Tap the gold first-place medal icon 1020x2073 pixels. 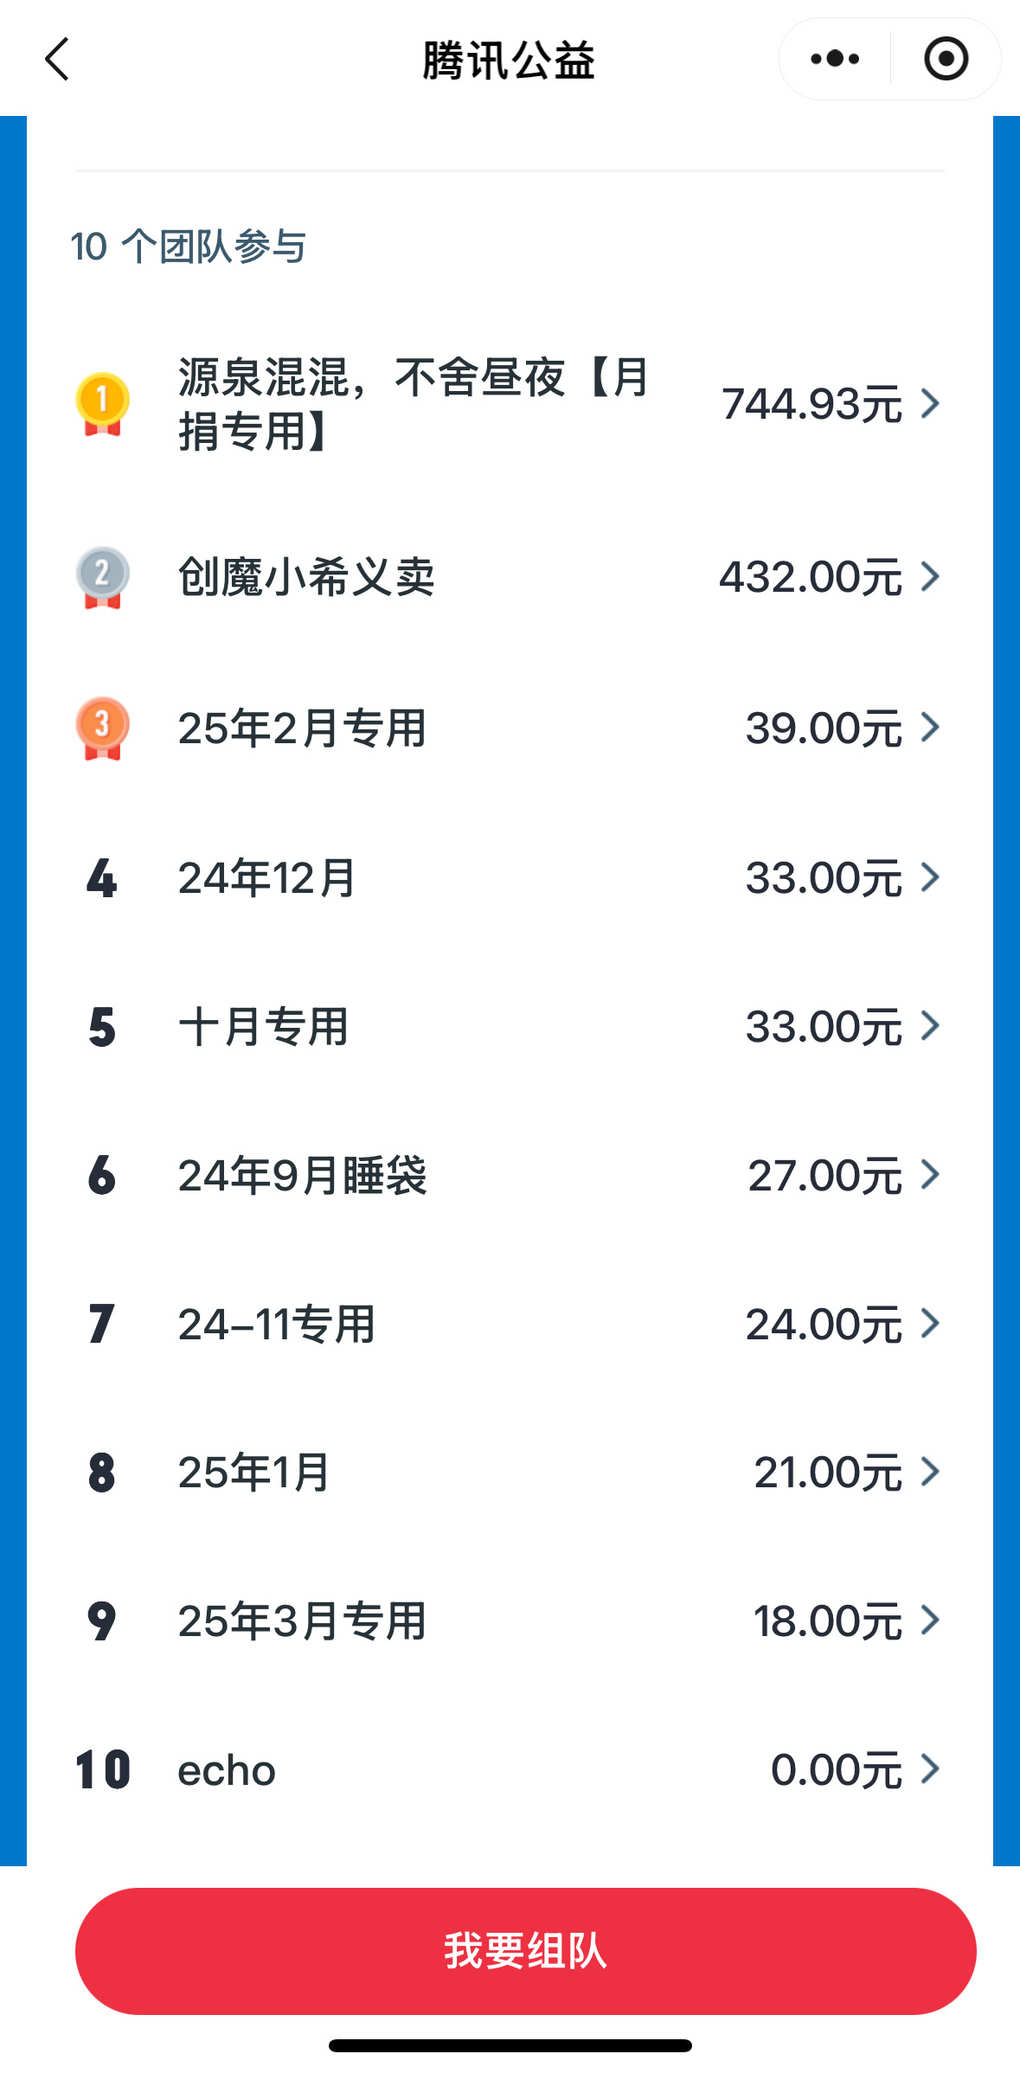point(102,404)
